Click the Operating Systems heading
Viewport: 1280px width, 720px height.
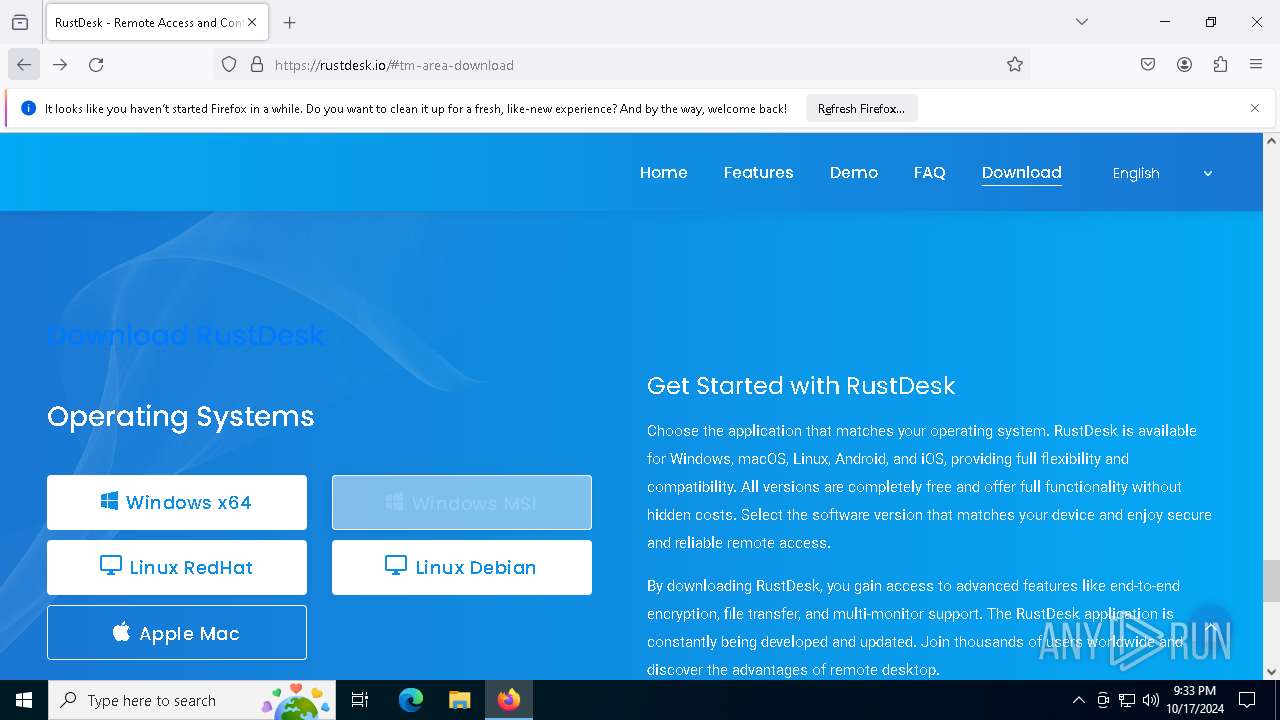point(181,416)
